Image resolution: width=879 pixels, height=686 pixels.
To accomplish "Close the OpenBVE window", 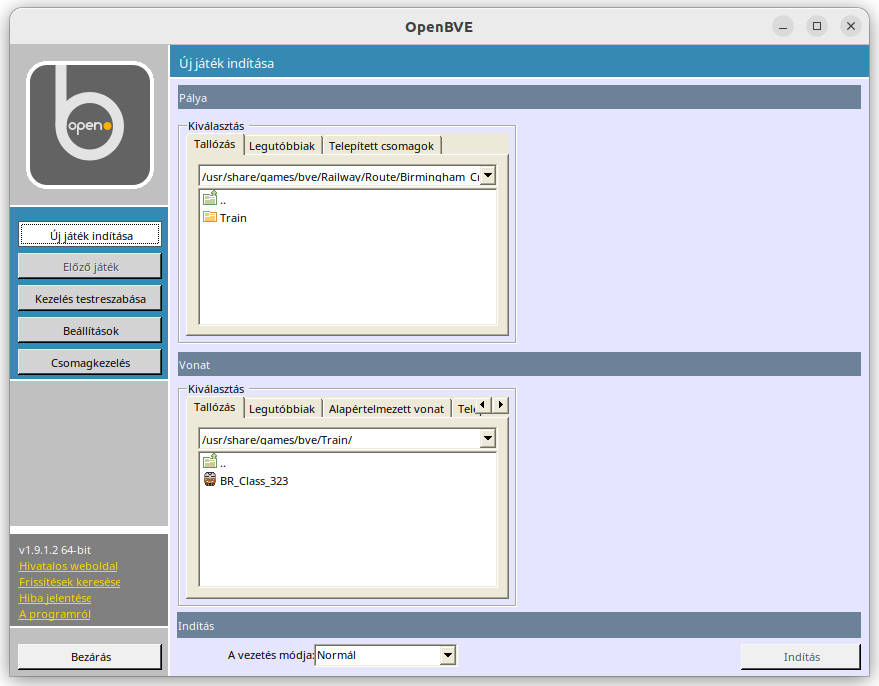I will pyautogui.click(x=850, y=26).
